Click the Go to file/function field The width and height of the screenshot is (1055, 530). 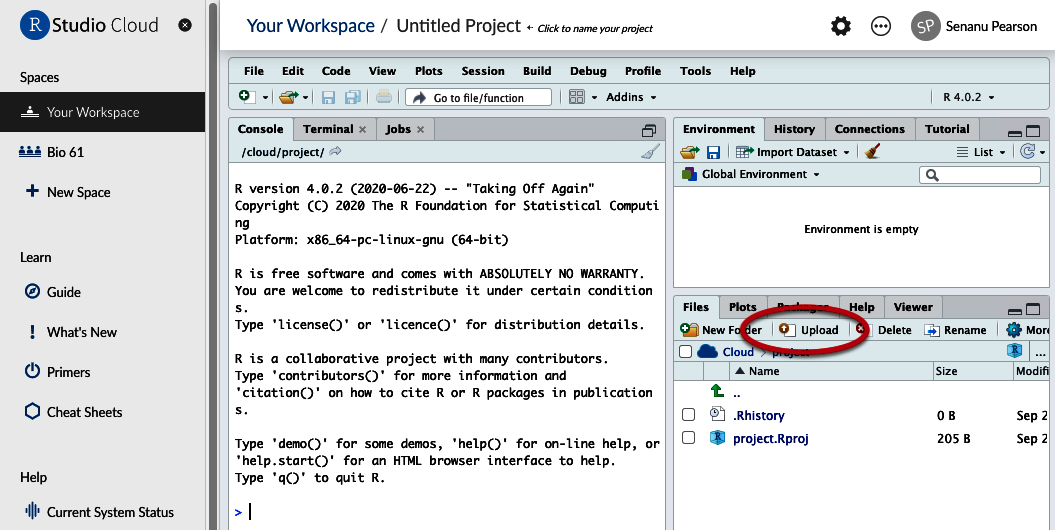tap(478, 98)
